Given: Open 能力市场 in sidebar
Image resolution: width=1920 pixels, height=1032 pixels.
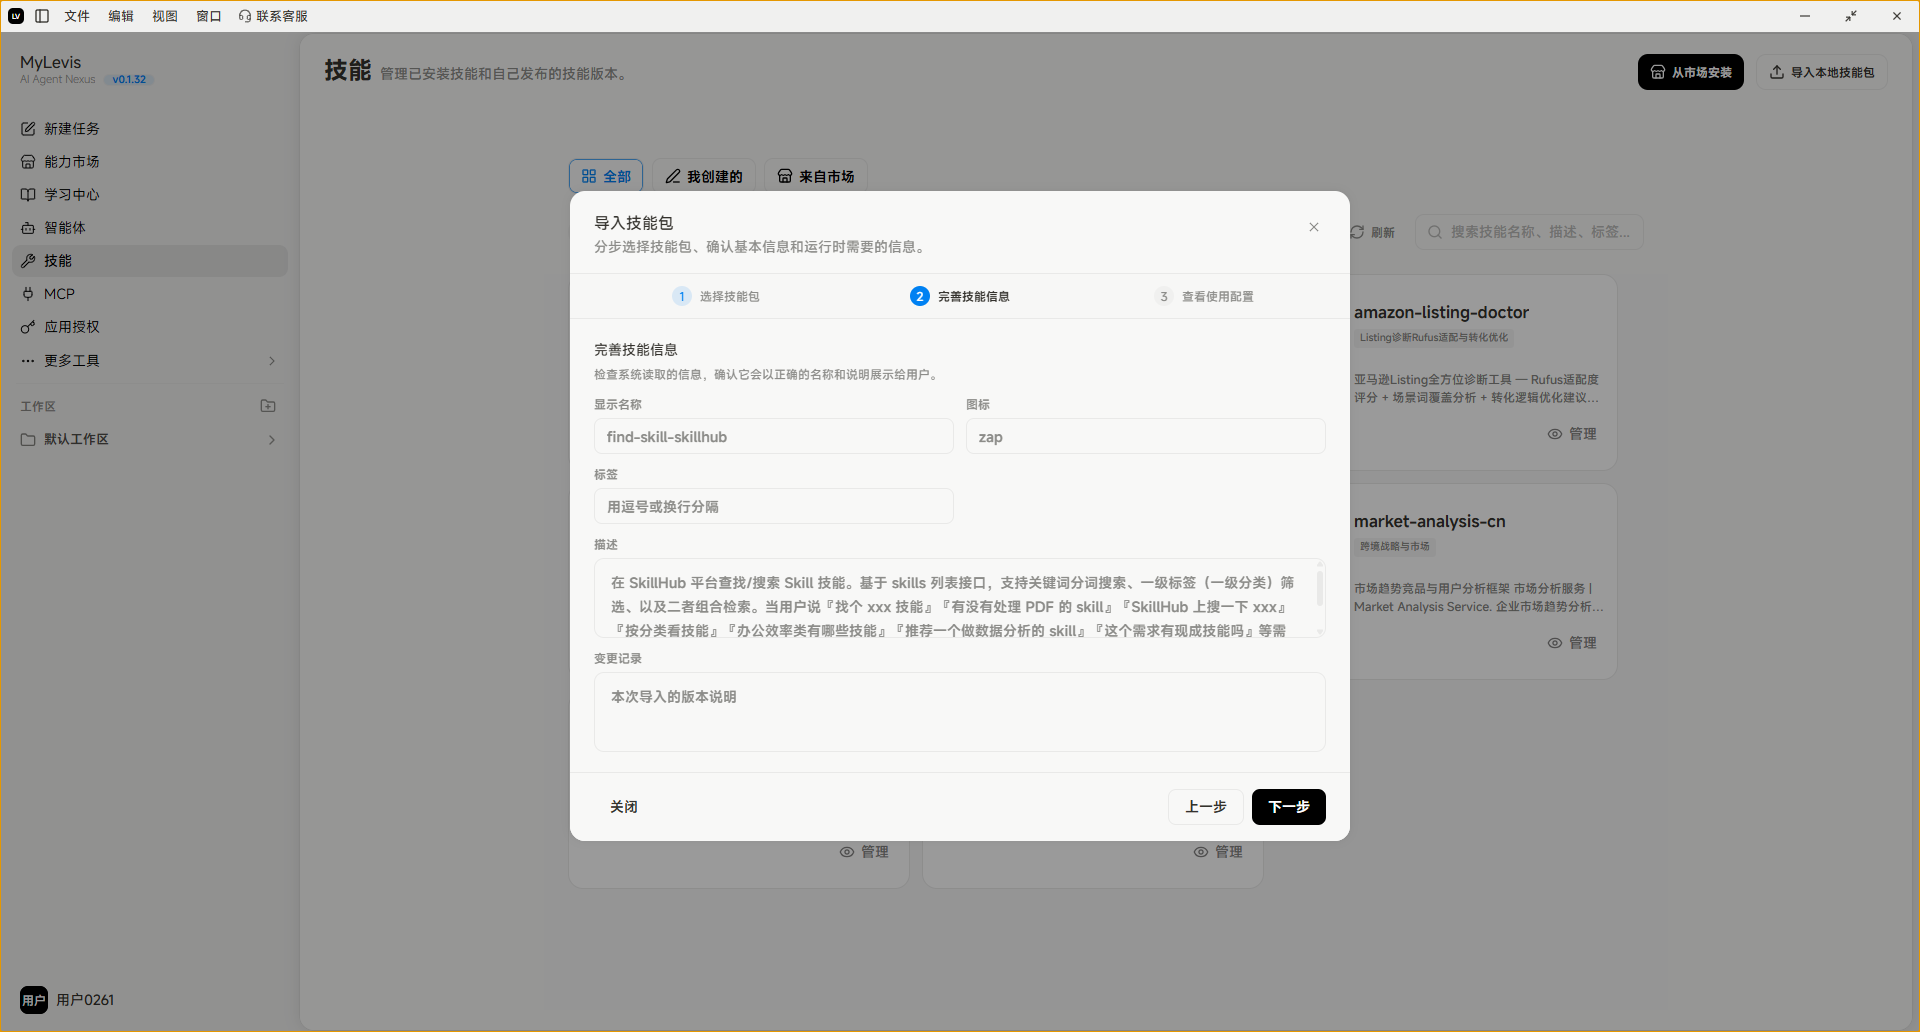Looking at the screenshot, I should (150, 162).
